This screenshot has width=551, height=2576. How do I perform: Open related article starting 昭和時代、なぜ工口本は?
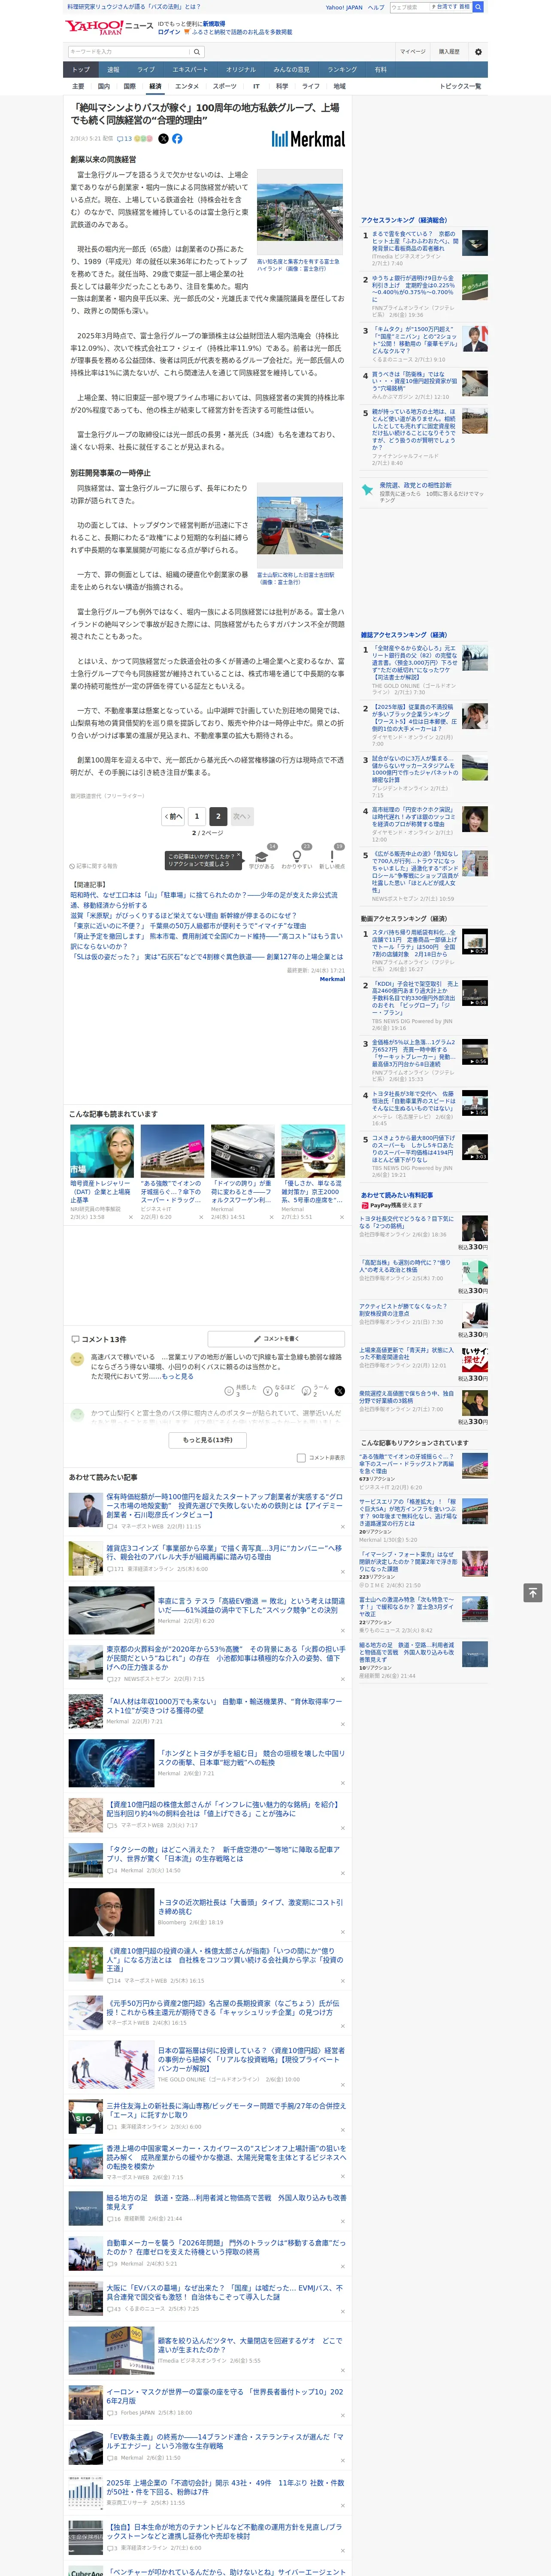click(203, 900)
